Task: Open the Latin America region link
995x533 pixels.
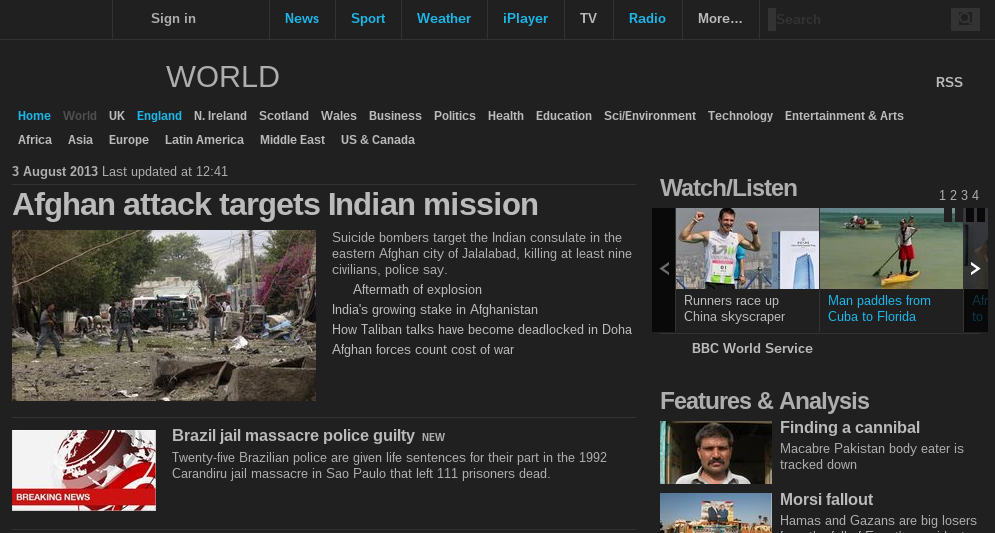Action: [204, 140]
